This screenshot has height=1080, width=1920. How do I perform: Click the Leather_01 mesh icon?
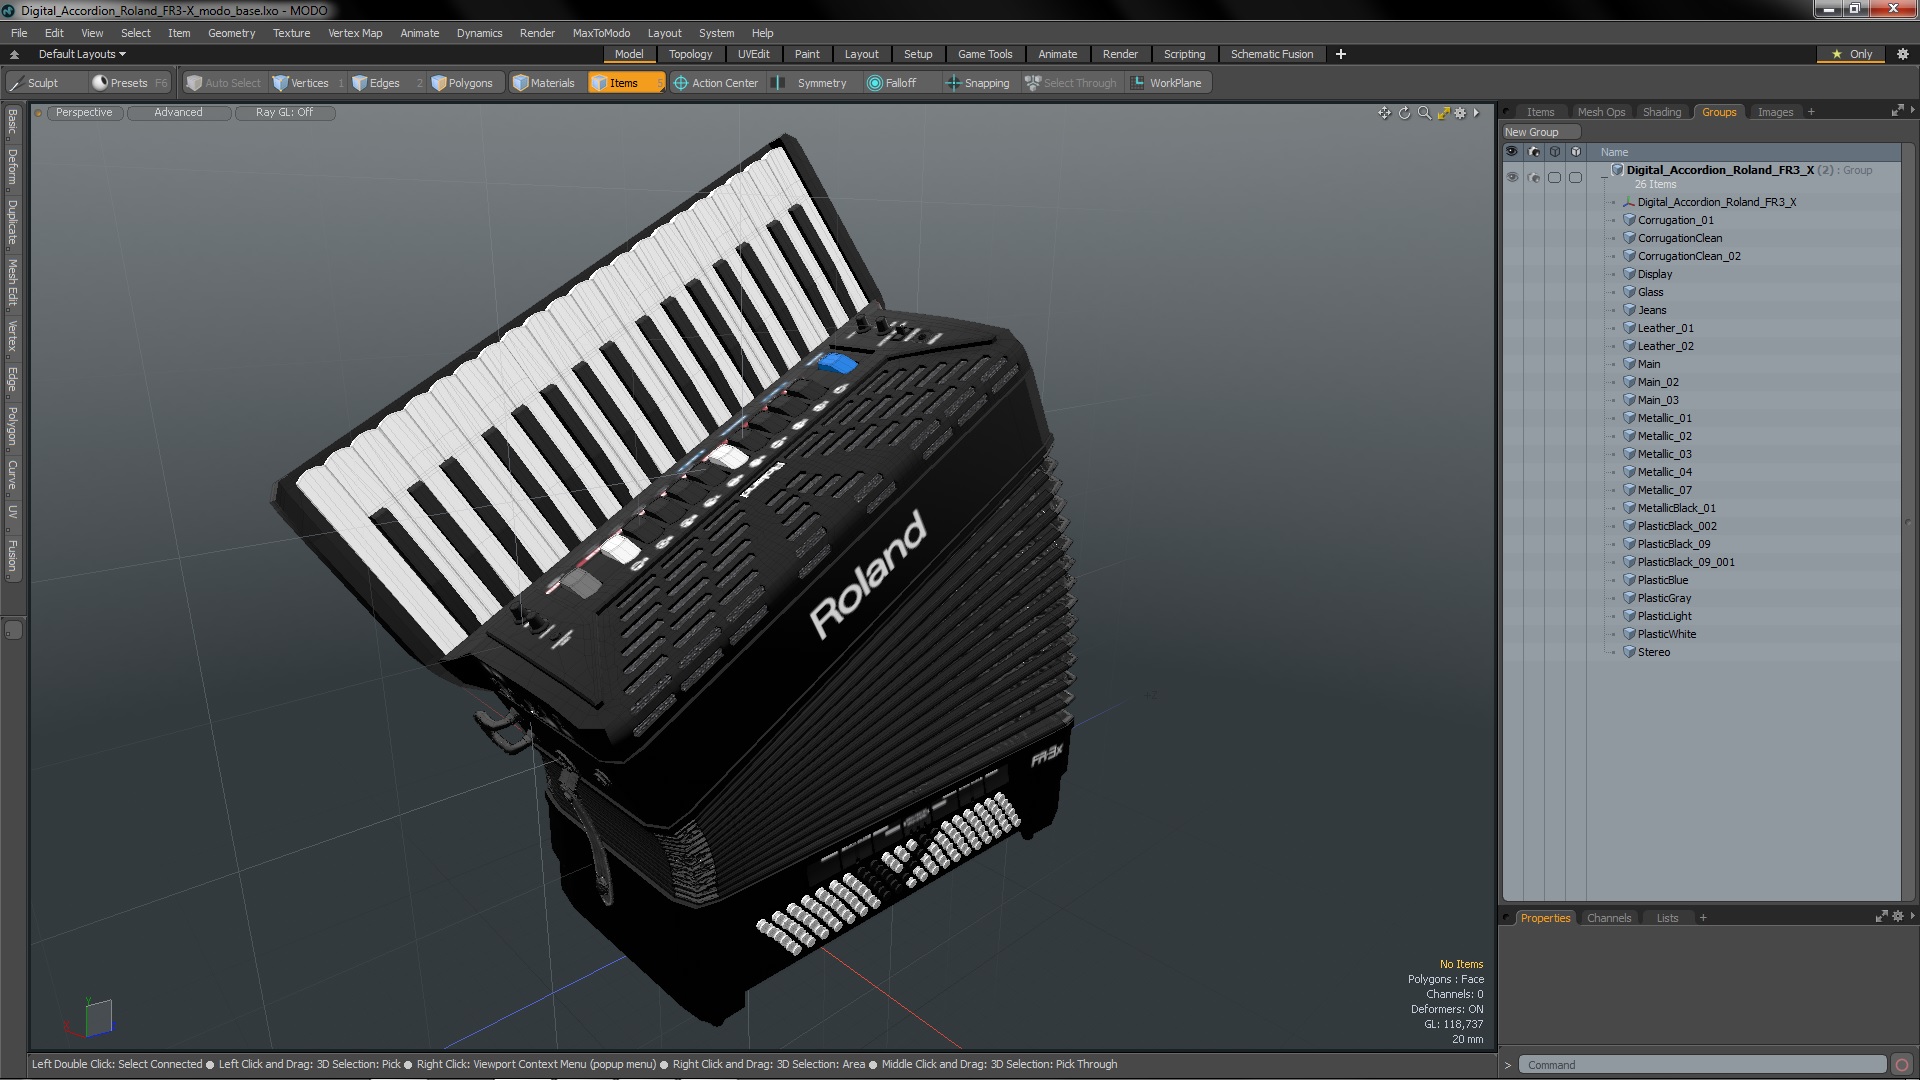tap(1629, 328)
